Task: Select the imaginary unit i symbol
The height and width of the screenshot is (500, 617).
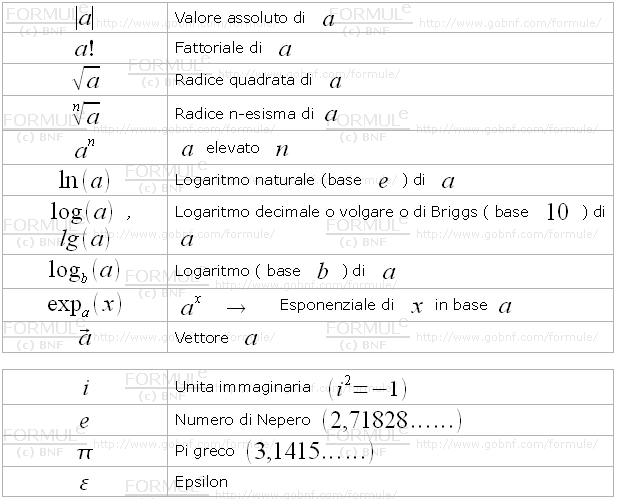Action: (84, 387)
